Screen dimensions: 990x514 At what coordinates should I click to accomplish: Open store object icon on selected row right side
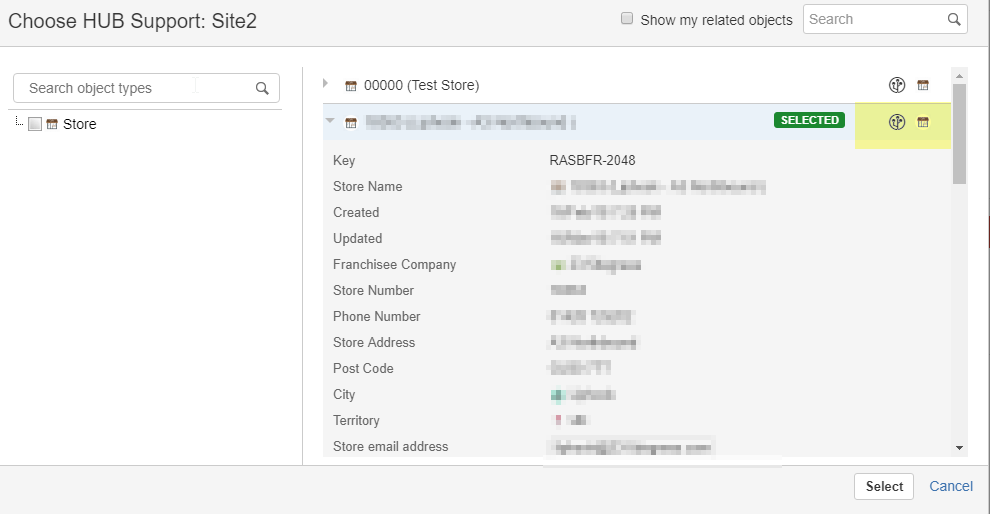tap(923, 122)
